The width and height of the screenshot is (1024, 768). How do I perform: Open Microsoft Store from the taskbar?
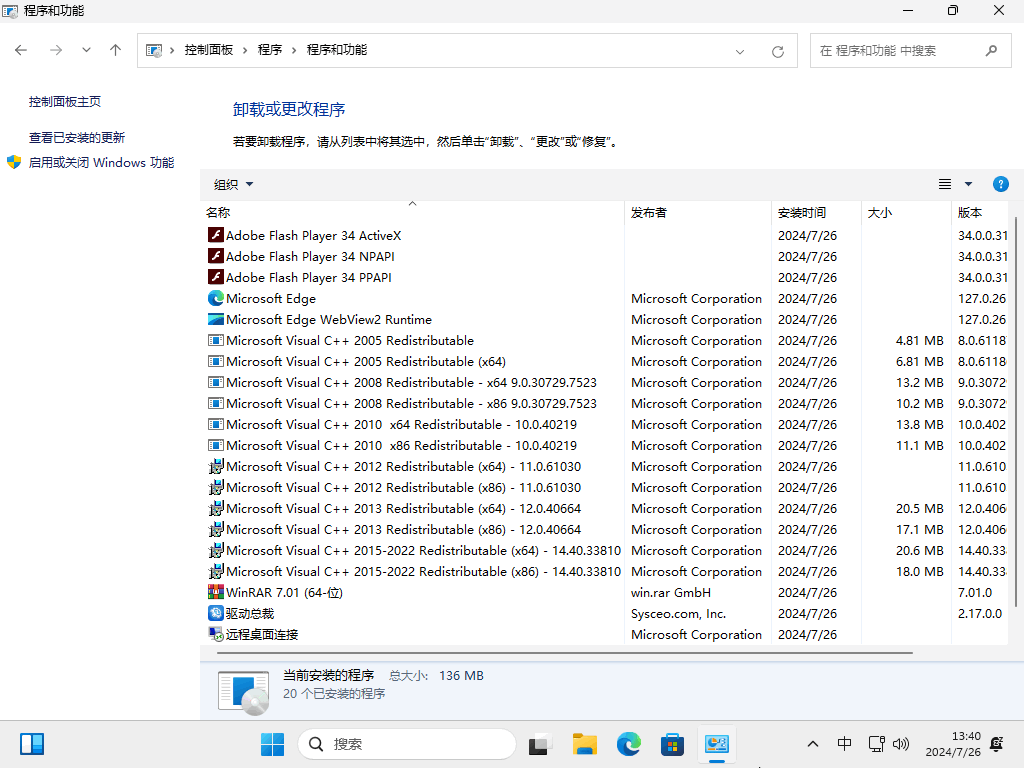pos(672,743)
